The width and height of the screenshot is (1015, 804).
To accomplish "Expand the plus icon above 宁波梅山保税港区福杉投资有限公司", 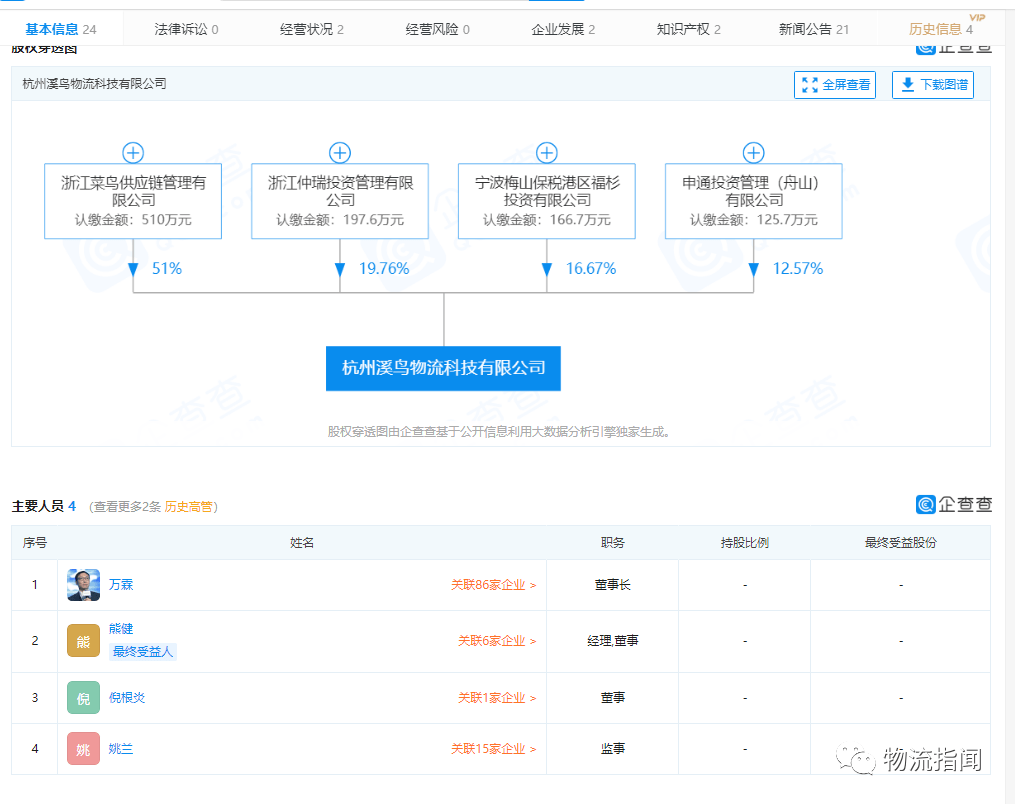I will [x=546, y=153].
